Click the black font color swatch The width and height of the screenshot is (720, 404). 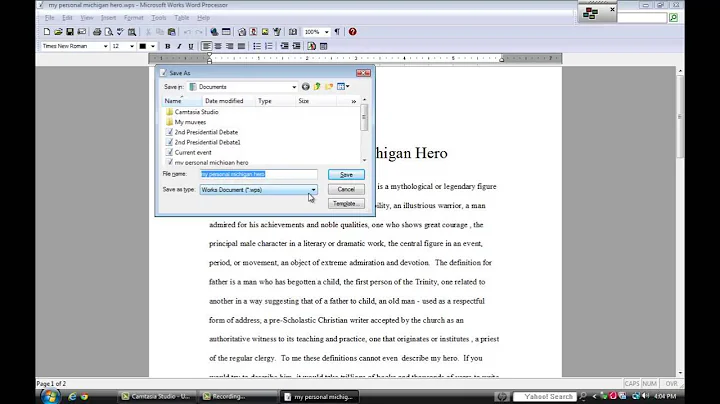pyautogui.click(x=143, y=46)
